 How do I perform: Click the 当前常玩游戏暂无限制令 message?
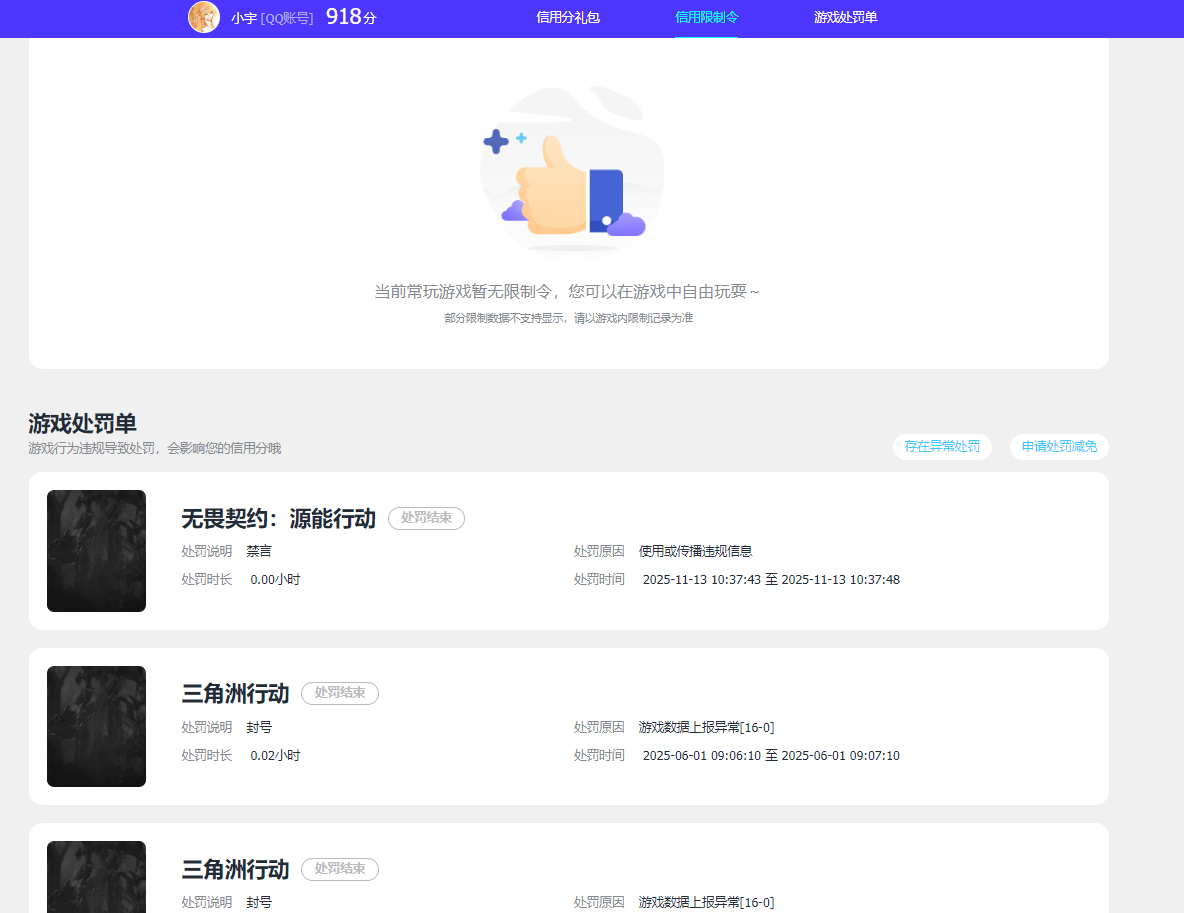(566, 291)
